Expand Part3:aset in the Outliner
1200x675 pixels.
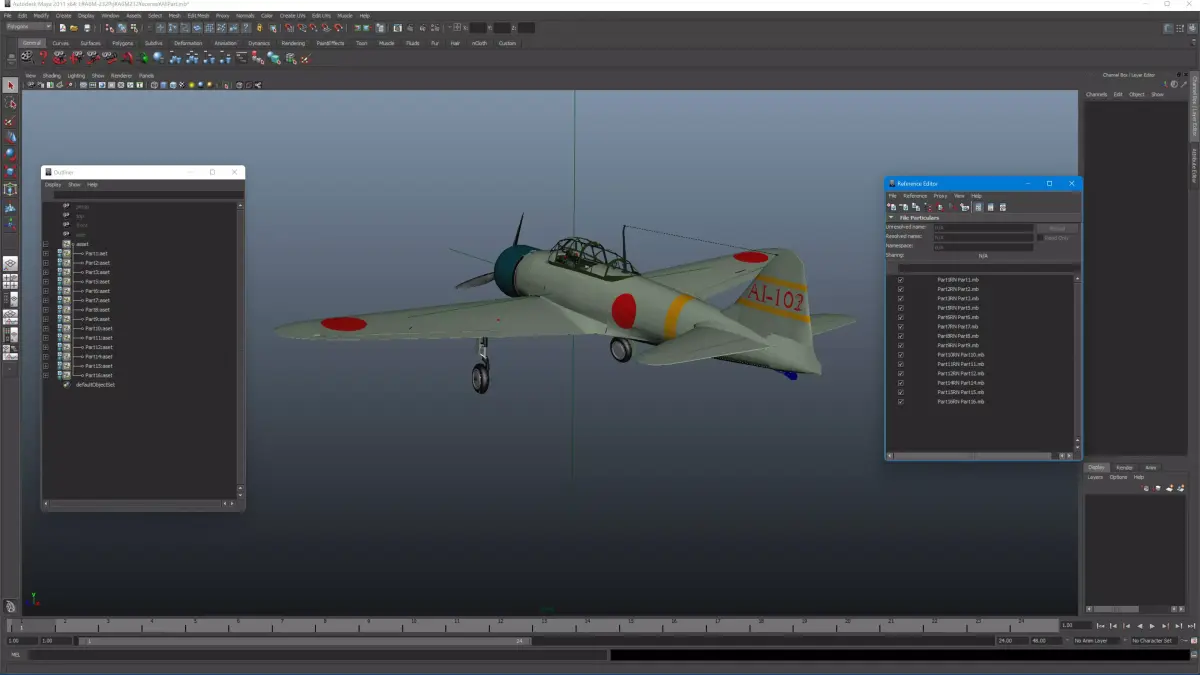(46, 272)
